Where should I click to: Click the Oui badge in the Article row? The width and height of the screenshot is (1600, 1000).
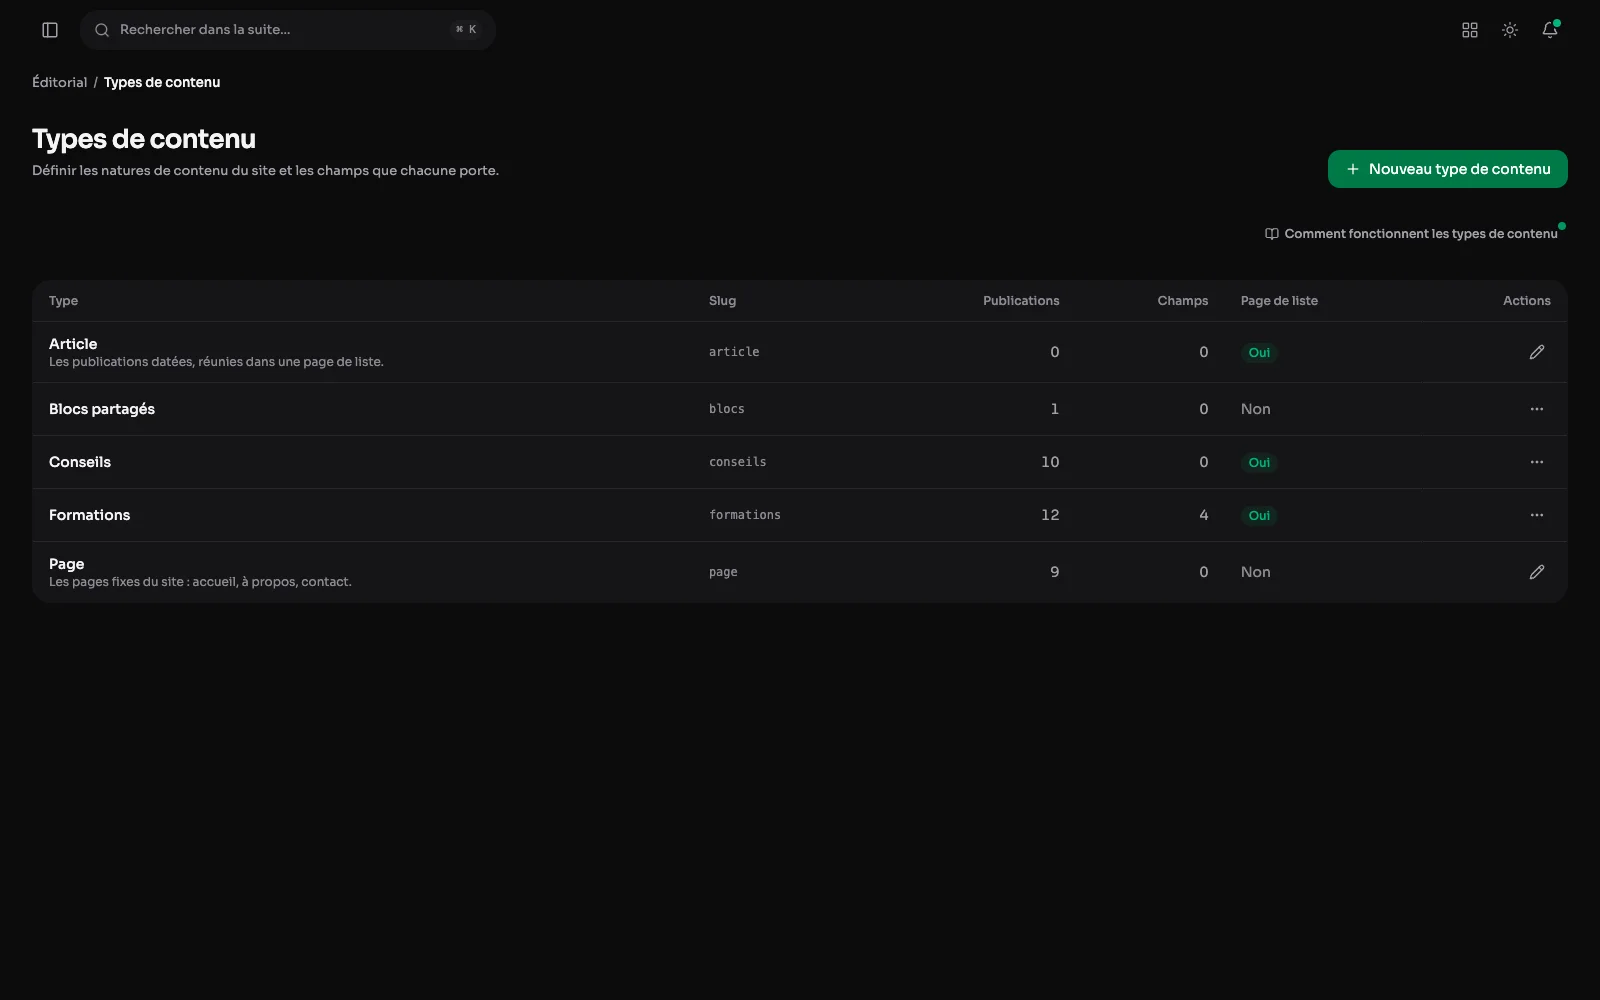(1259, 352)
